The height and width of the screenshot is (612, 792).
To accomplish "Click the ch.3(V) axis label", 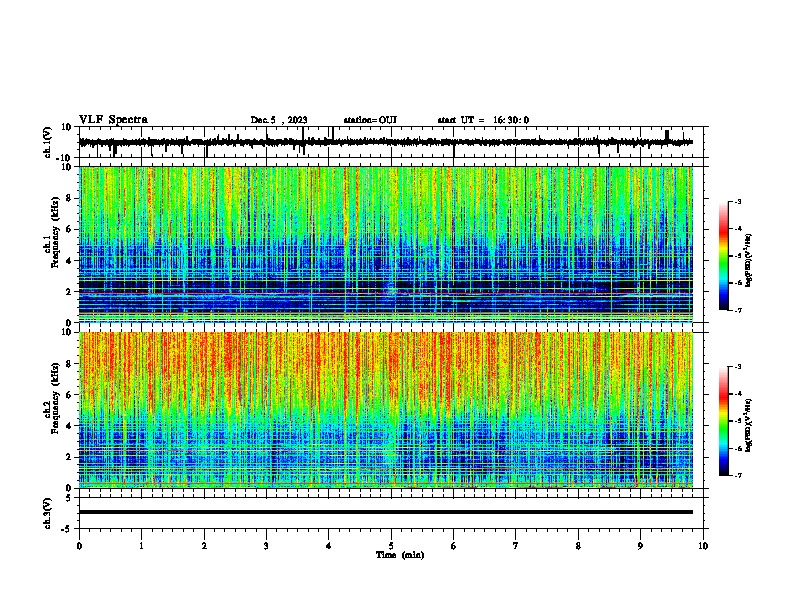I will [x=48, y=513].
